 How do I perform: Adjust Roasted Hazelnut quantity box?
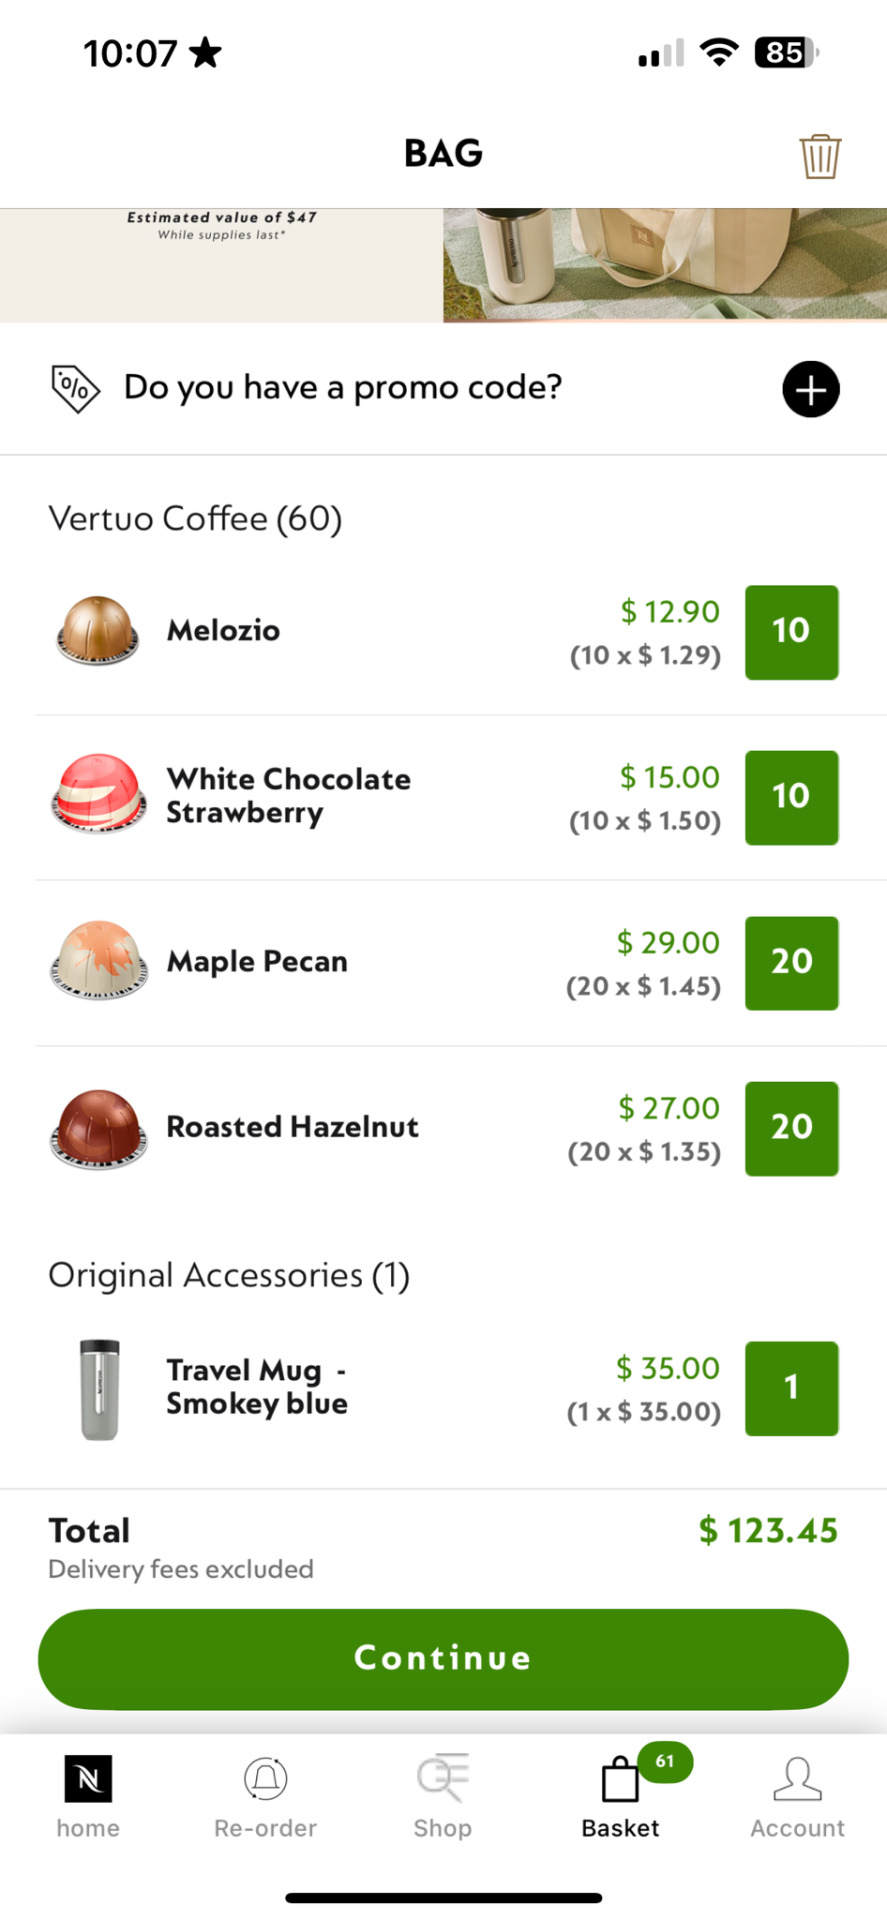(x=791, y=1128)
